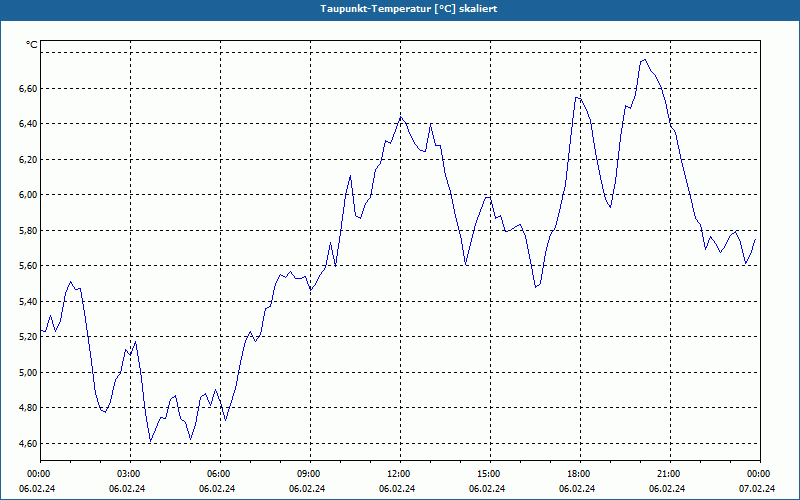The image size is (800, 500).
Task: Select the 6,40 y-axis tick label
Action: pos(28,123)
